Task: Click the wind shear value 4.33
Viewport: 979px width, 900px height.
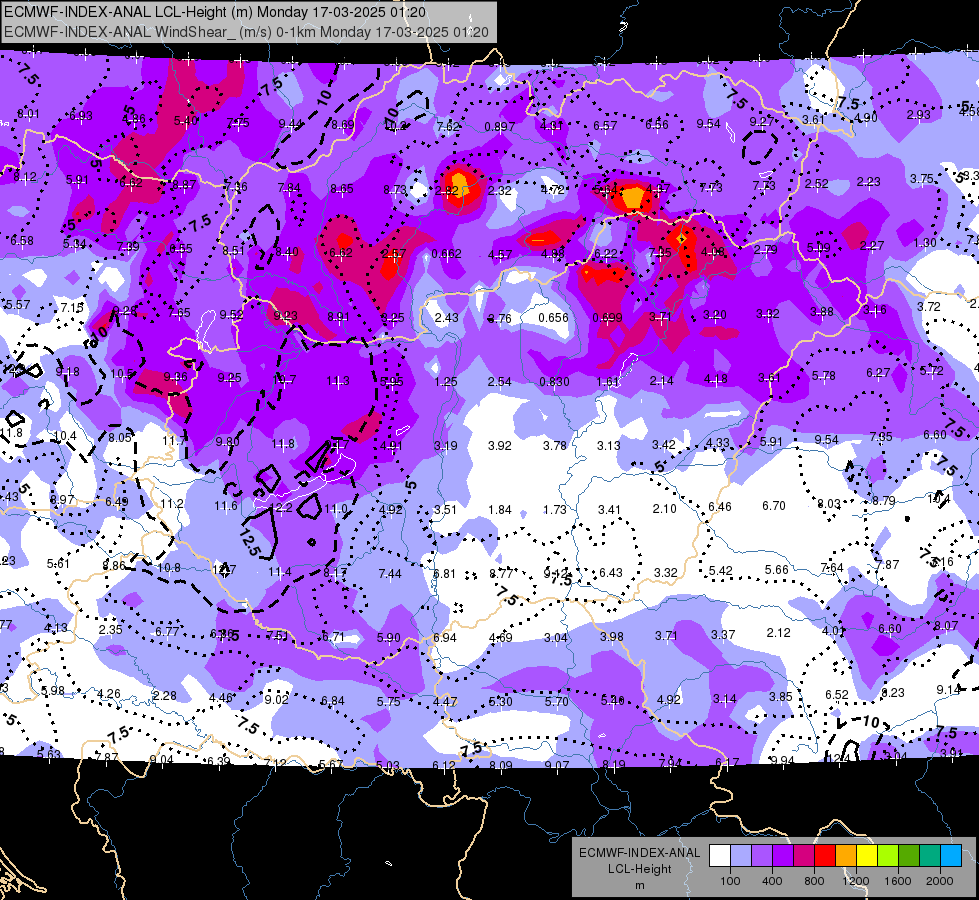Action: pyautogui.click(x=718, y=443)
